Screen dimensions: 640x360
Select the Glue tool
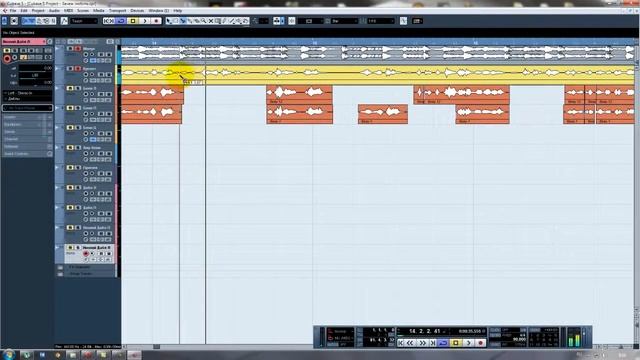(x=190, y=21)
